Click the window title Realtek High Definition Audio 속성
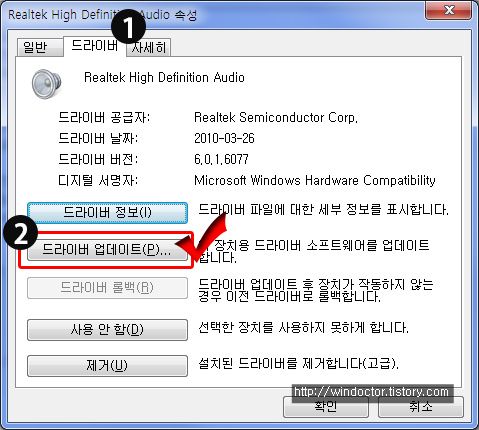 [103, 15]
